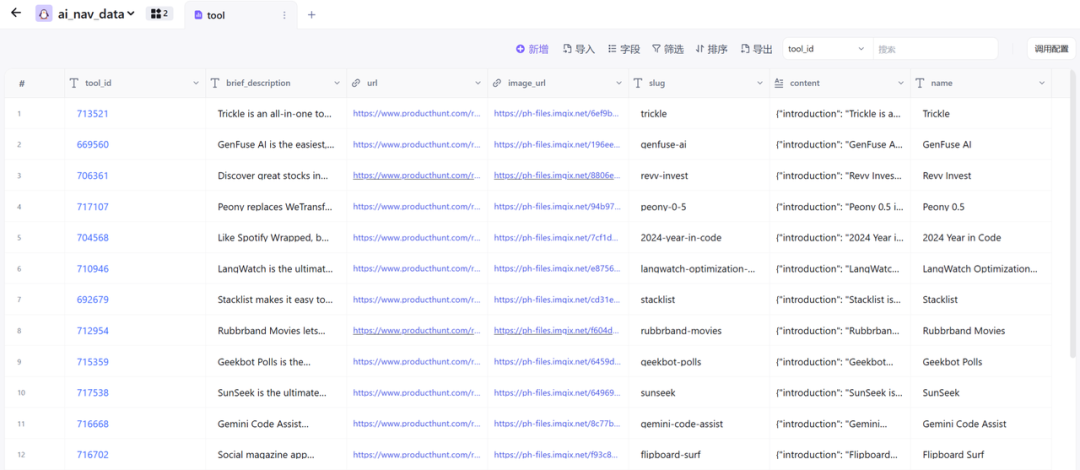The image size is (1080, 470).
Task: Open the 筛选 filter option
Action: coord(667,49)
